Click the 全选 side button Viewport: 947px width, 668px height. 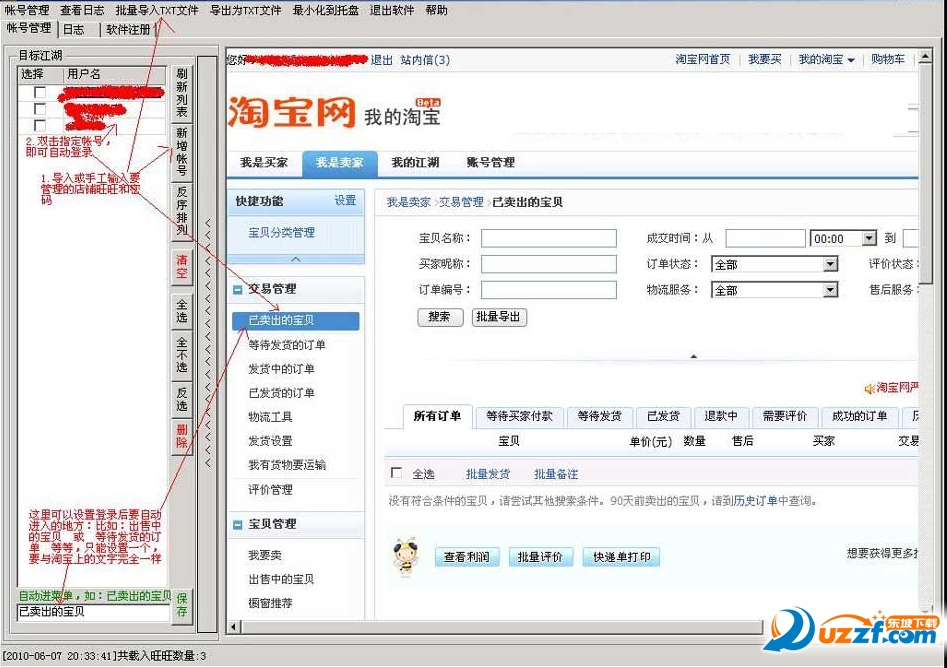pos(181,310)
